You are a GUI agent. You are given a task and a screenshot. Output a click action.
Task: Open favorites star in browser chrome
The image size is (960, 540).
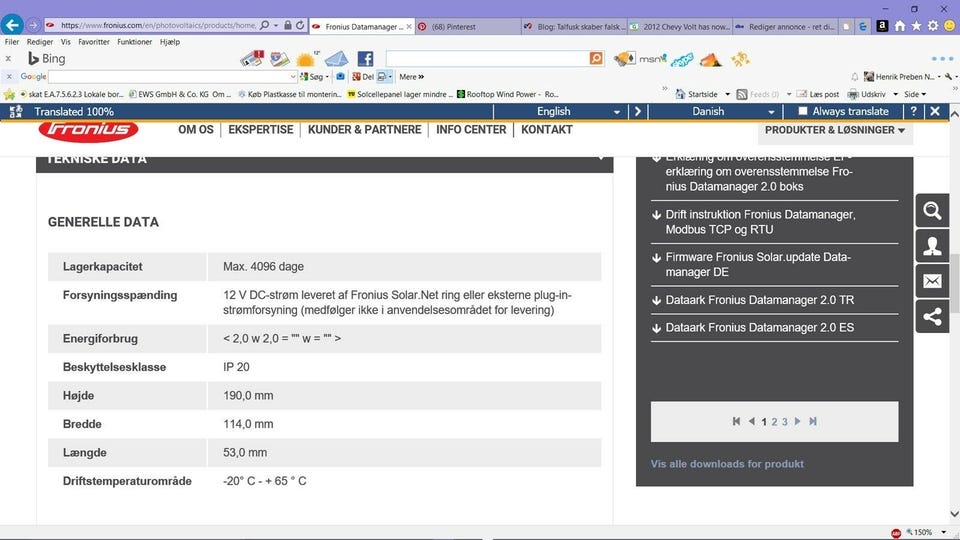[x=916, y=26]
